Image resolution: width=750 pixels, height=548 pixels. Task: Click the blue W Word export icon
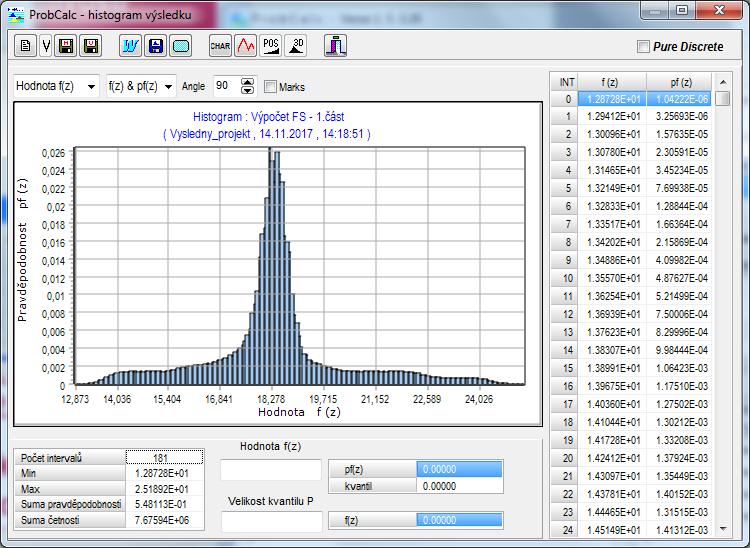pos(131,46)
